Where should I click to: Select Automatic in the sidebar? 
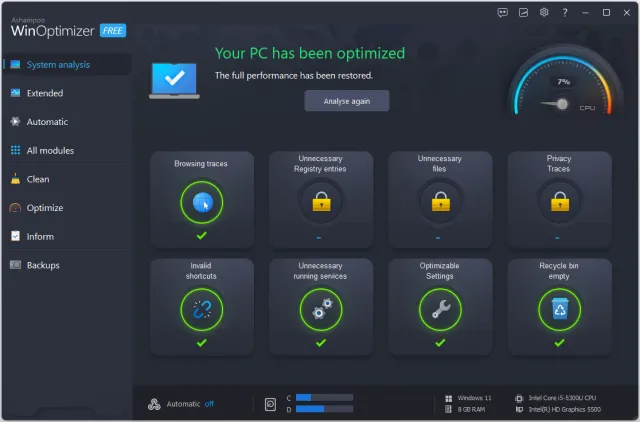pos(47,122)
